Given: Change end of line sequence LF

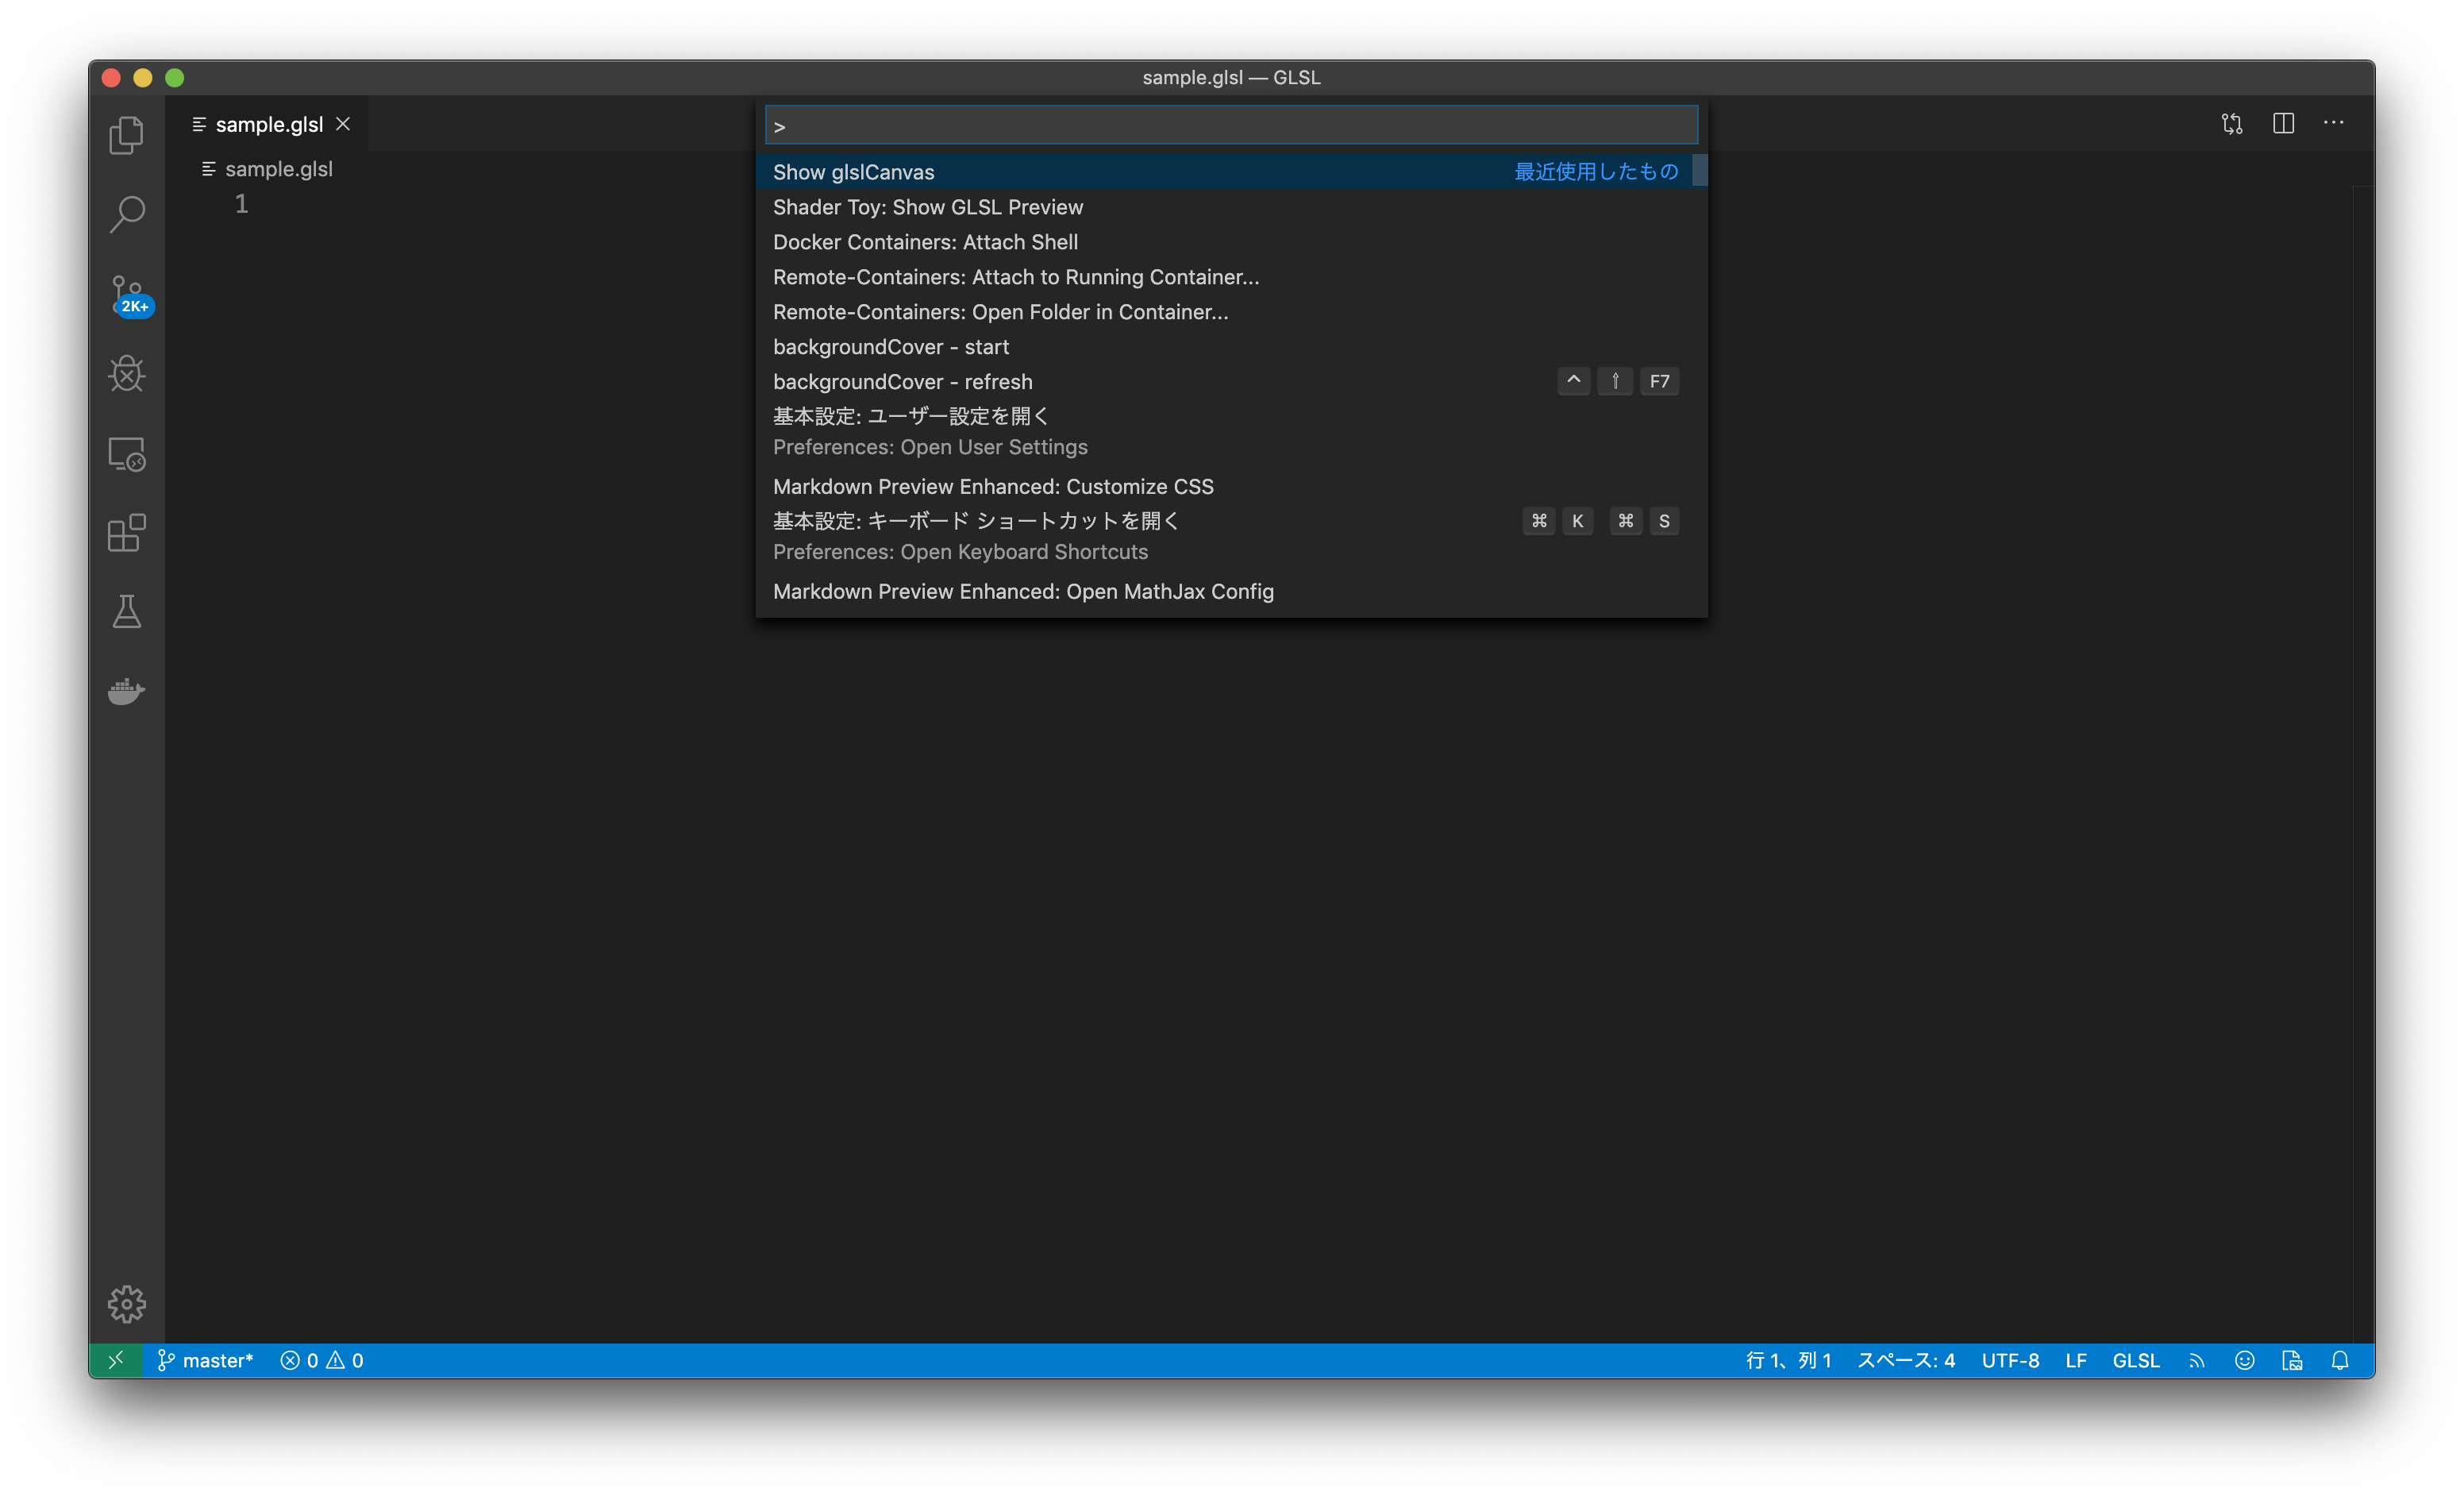Looking at the screenshot, I should tap(2076, 1361).
